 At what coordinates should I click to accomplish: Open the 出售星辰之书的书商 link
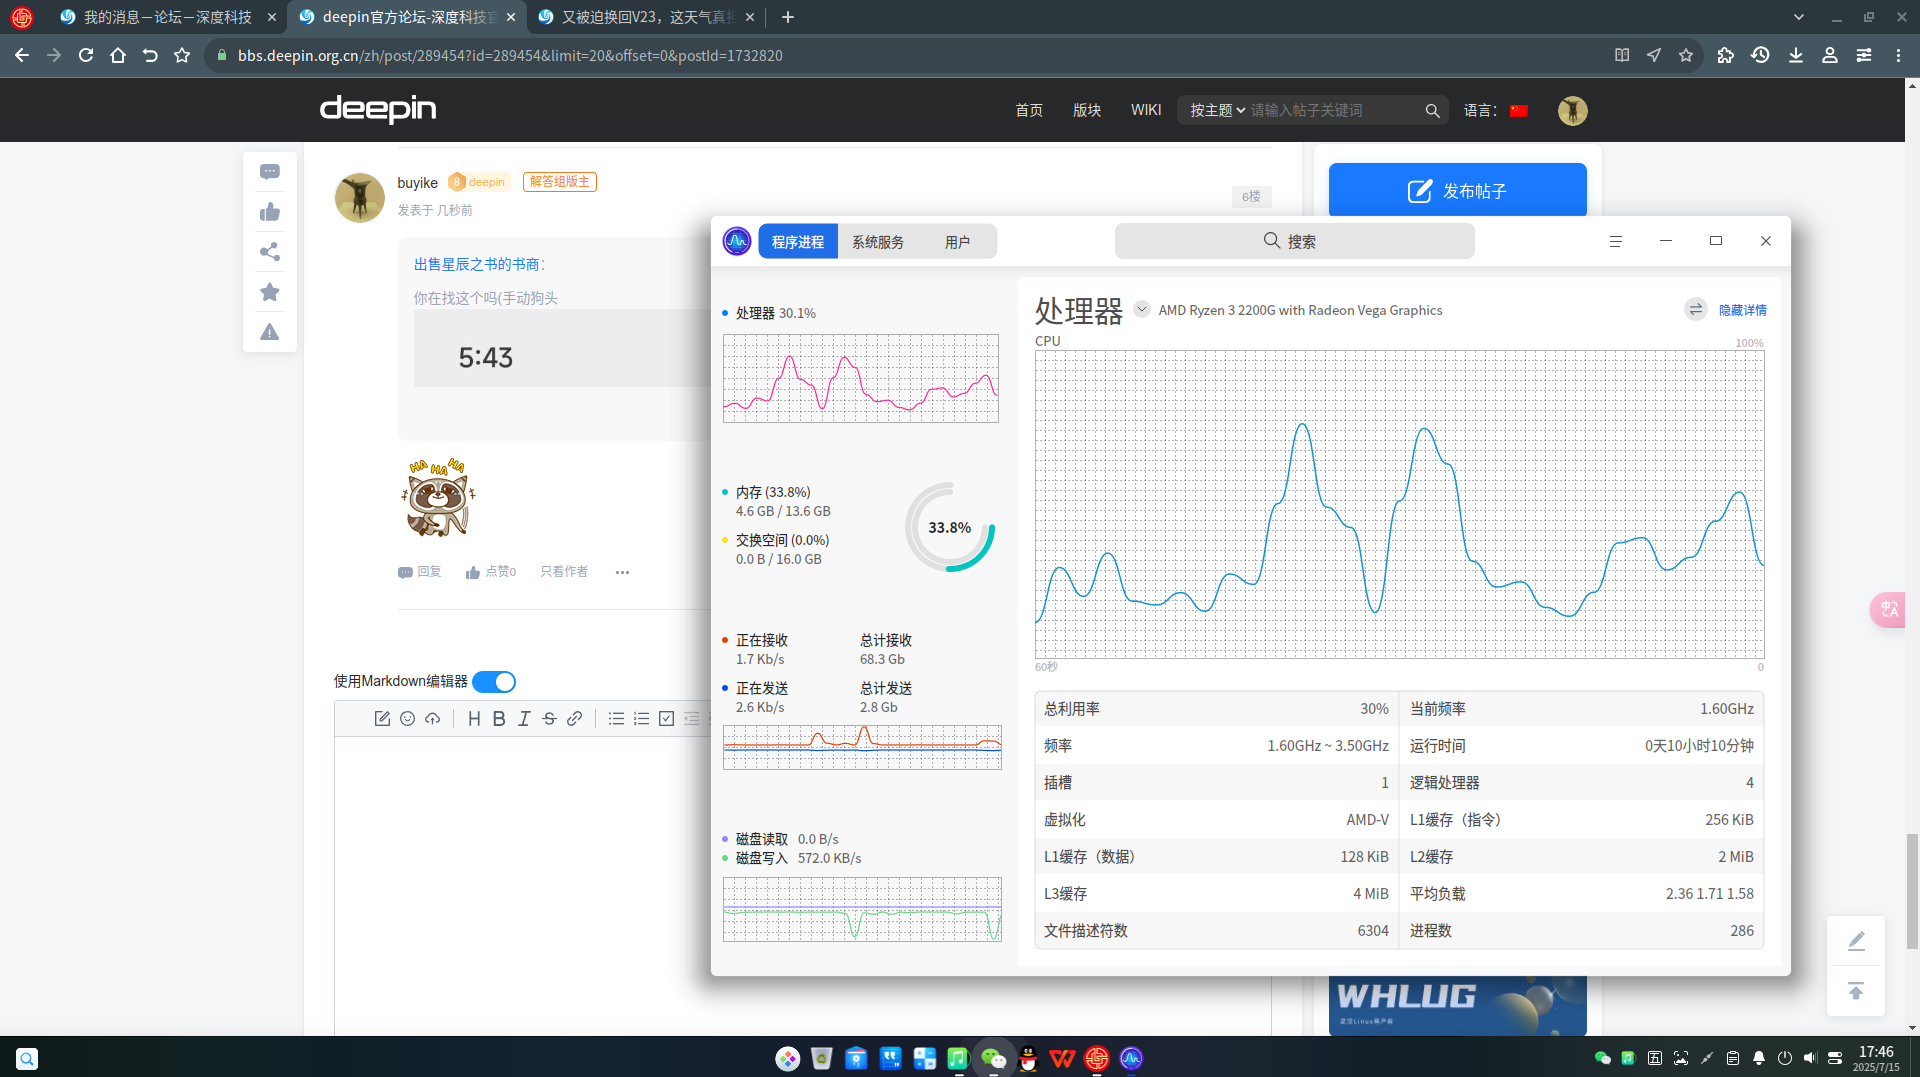click(479, 264)
